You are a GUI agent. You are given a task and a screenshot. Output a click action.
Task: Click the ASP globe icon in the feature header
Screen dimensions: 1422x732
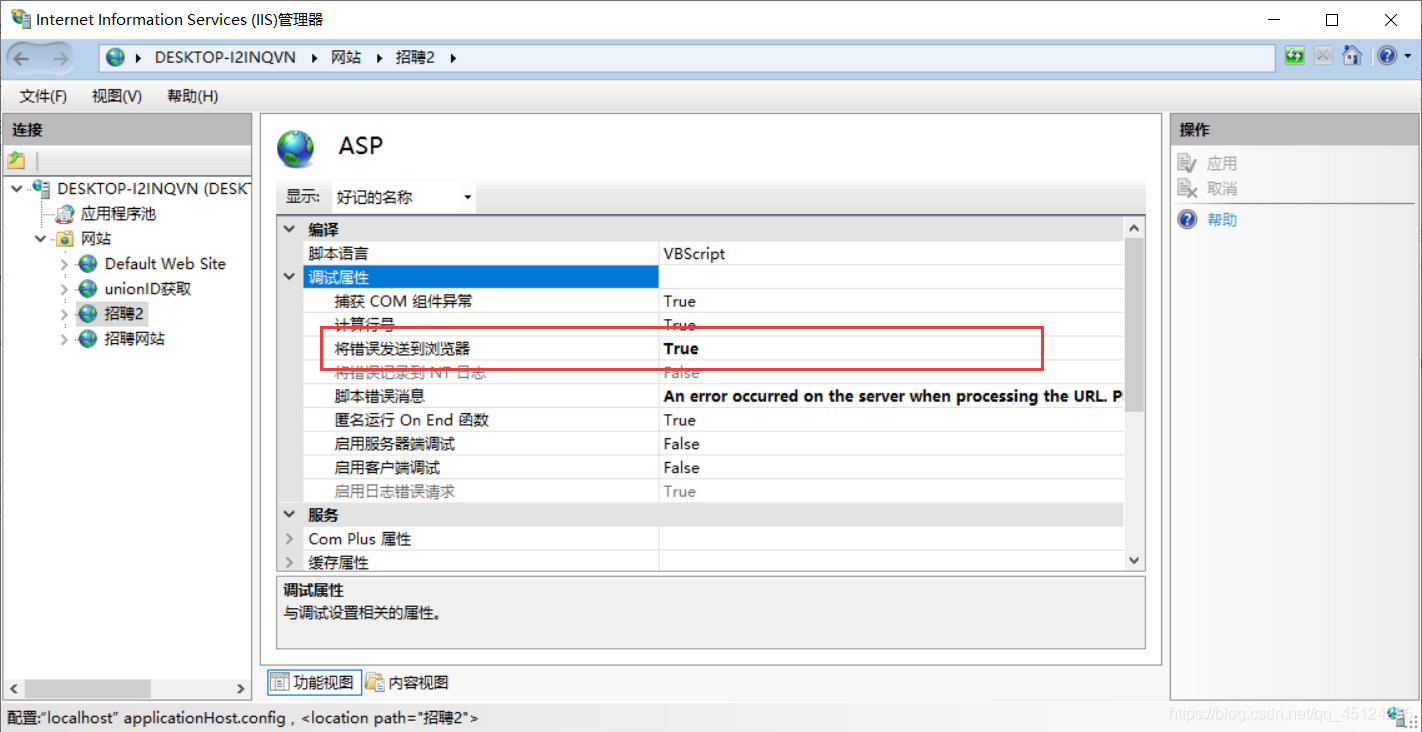click(293, 147)
